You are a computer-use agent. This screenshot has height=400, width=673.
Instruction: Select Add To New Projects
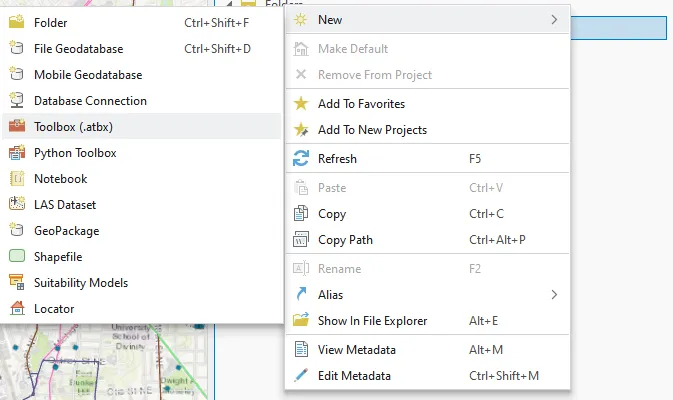click(372, 130)
